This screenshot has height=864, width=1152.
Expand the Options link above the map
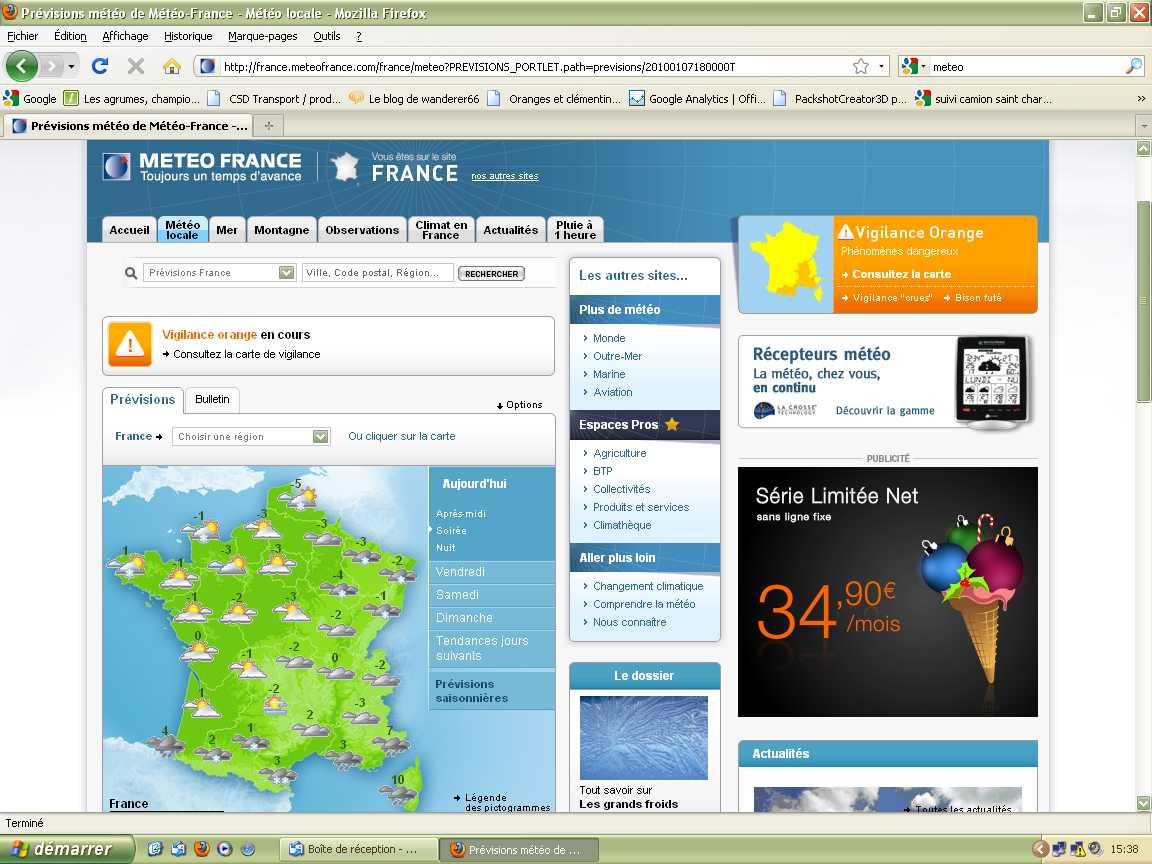519,405
